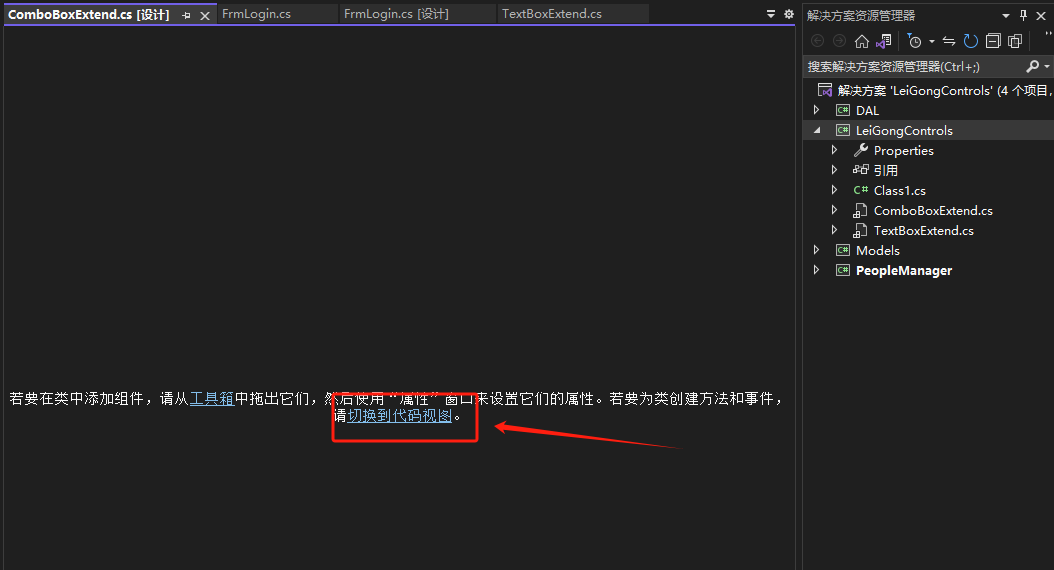Viewport: 1054px width, 570px height.
Task: Click the Models C# project icon
Action: (842, 250)
